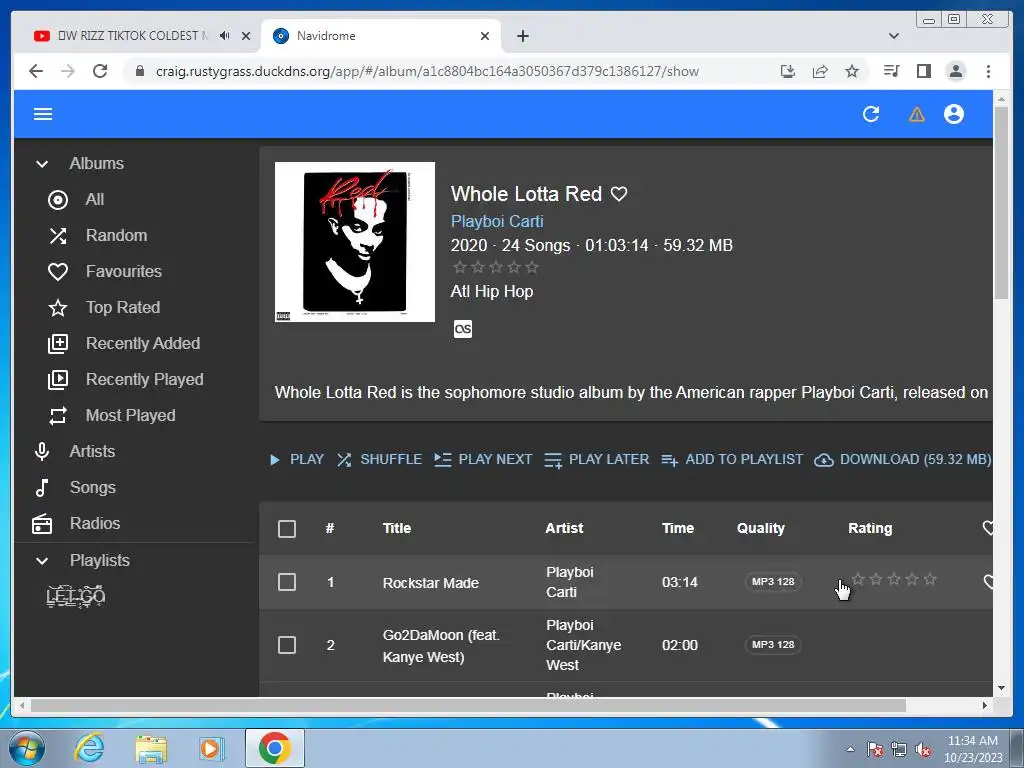Check the box for Rockstar Made

click(287, 582)
